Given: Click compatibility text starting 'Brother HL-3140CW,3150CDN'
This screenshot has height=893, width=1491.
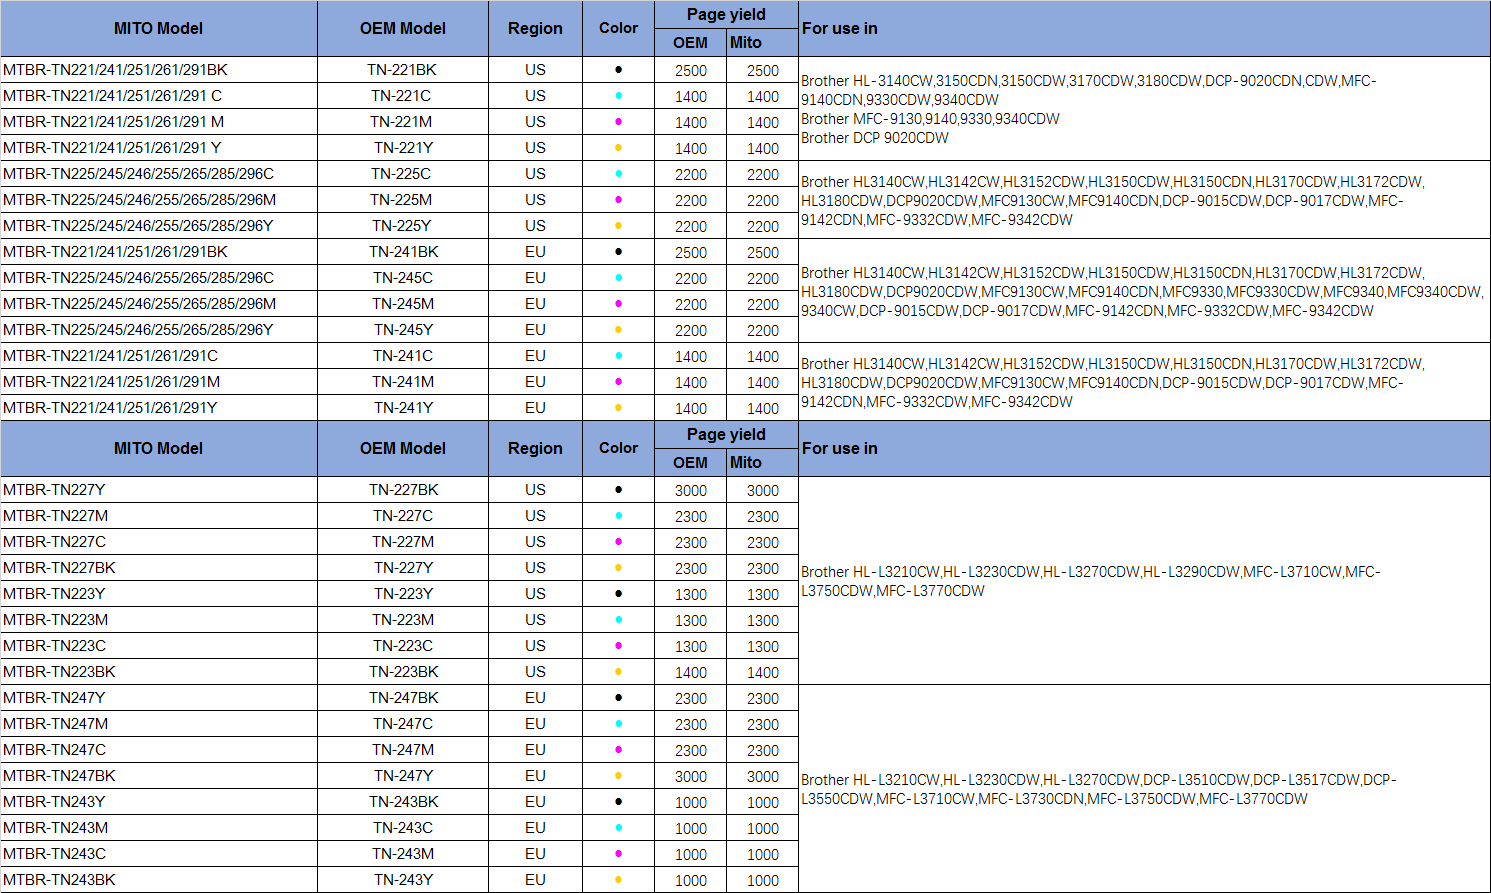Looking at the screenshot, I should click(1088, 90).
